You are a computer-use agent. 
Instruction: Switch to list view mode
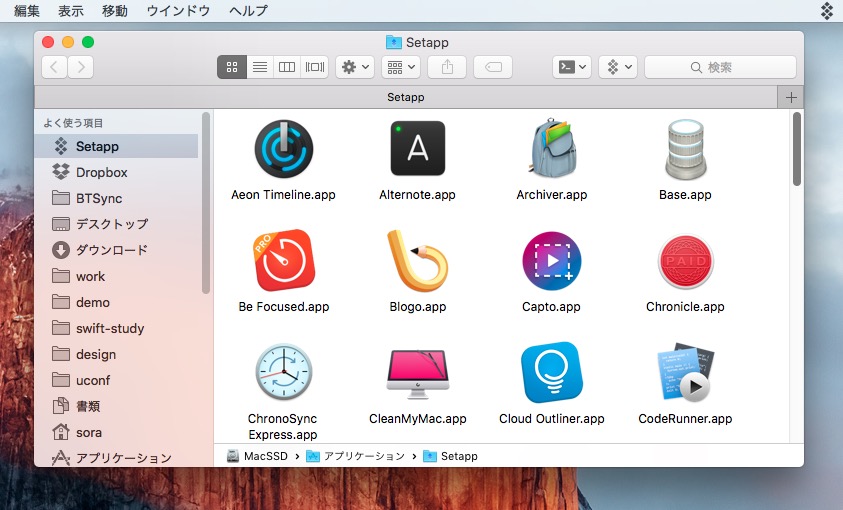point(259,67)
